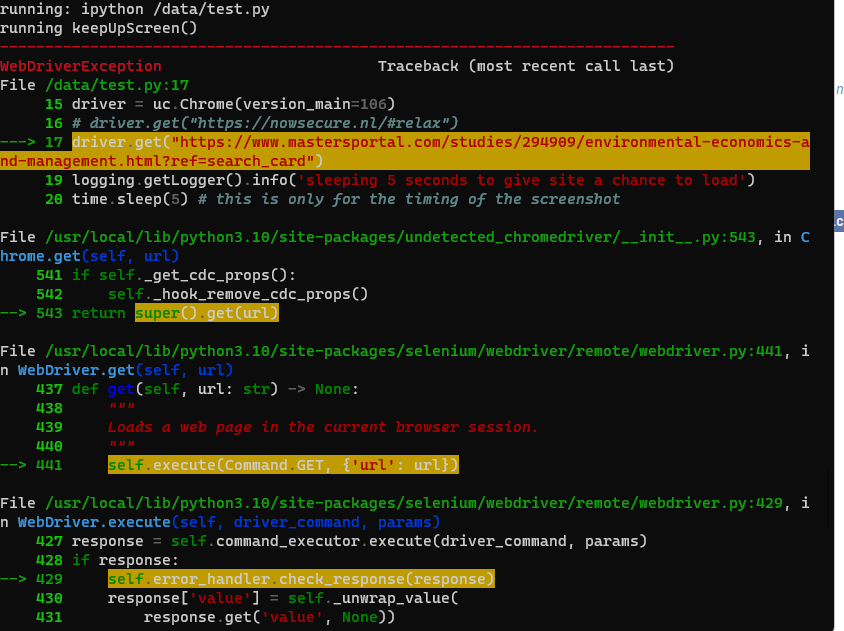Click the file path /data/test.py:17

pos(117,85)
